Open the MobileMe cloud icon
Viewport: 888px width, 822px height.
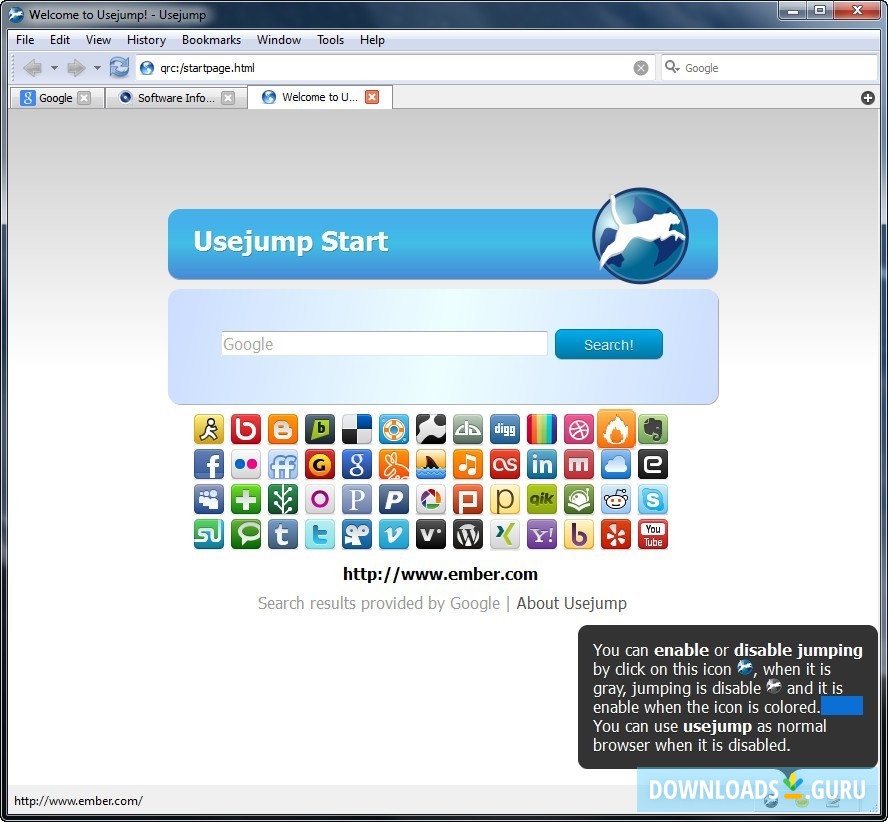tap(616, 464)
